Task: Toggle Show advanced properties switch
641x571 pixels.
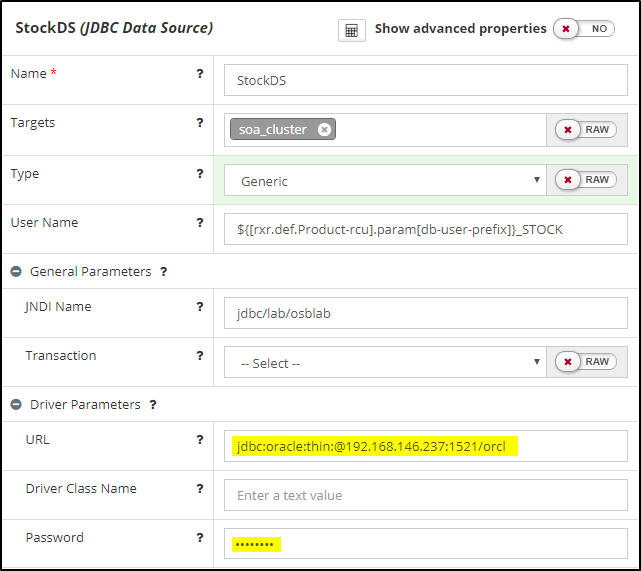Action: coord(587,29)
